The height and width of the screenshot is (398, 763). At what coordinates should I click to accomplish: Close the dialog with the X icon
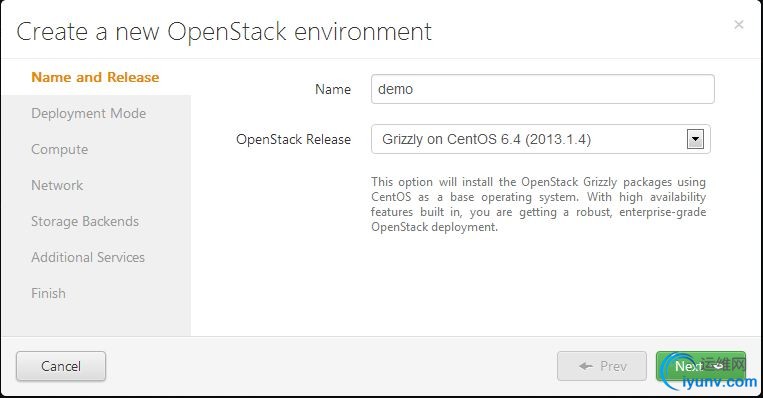pos(738,24)
